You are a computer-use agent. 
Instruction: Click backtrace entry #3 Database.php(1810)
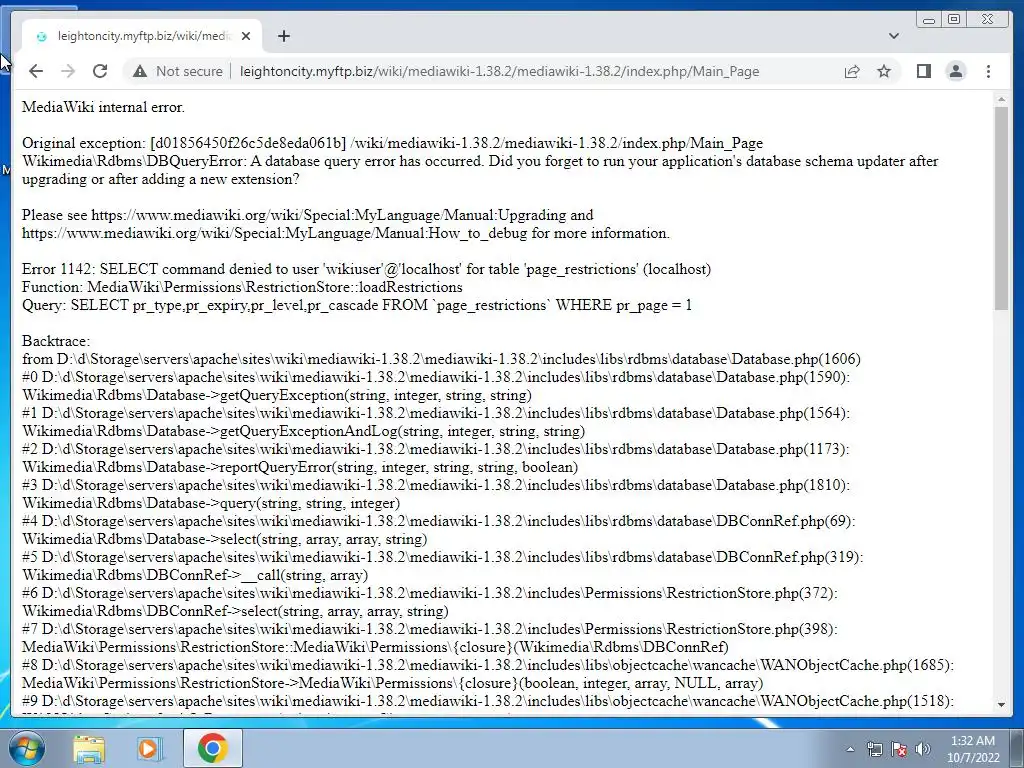[x=436, y=485]
